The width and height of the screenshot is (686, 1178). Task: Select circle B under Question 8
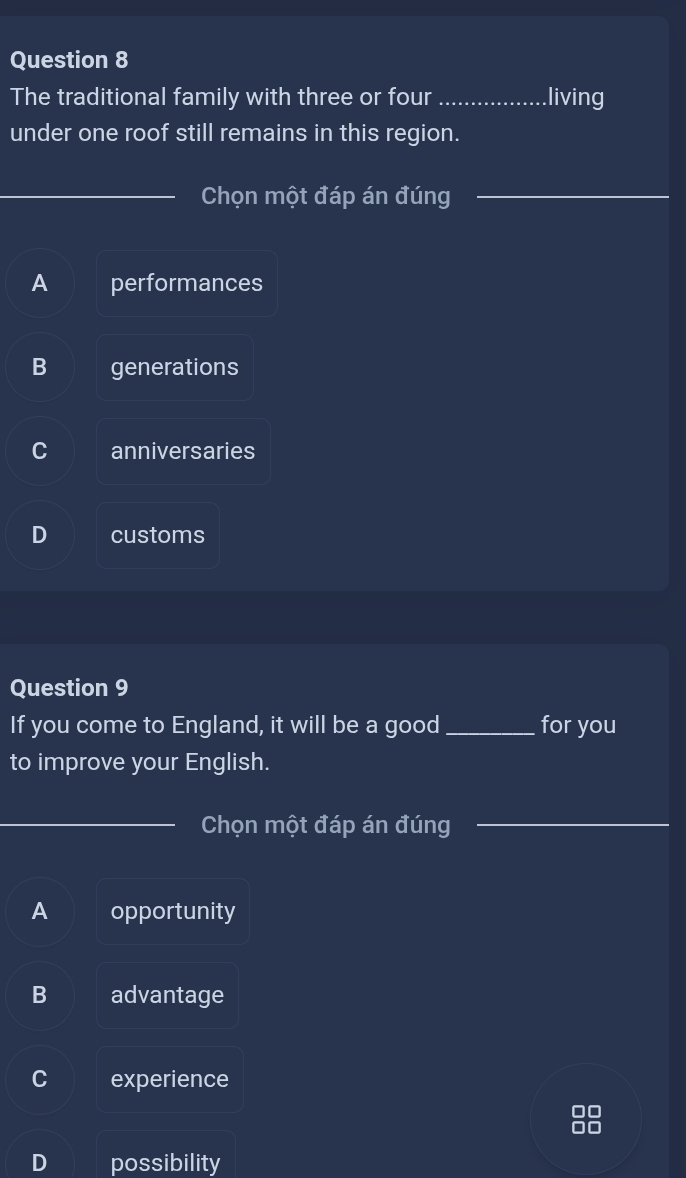39,367
